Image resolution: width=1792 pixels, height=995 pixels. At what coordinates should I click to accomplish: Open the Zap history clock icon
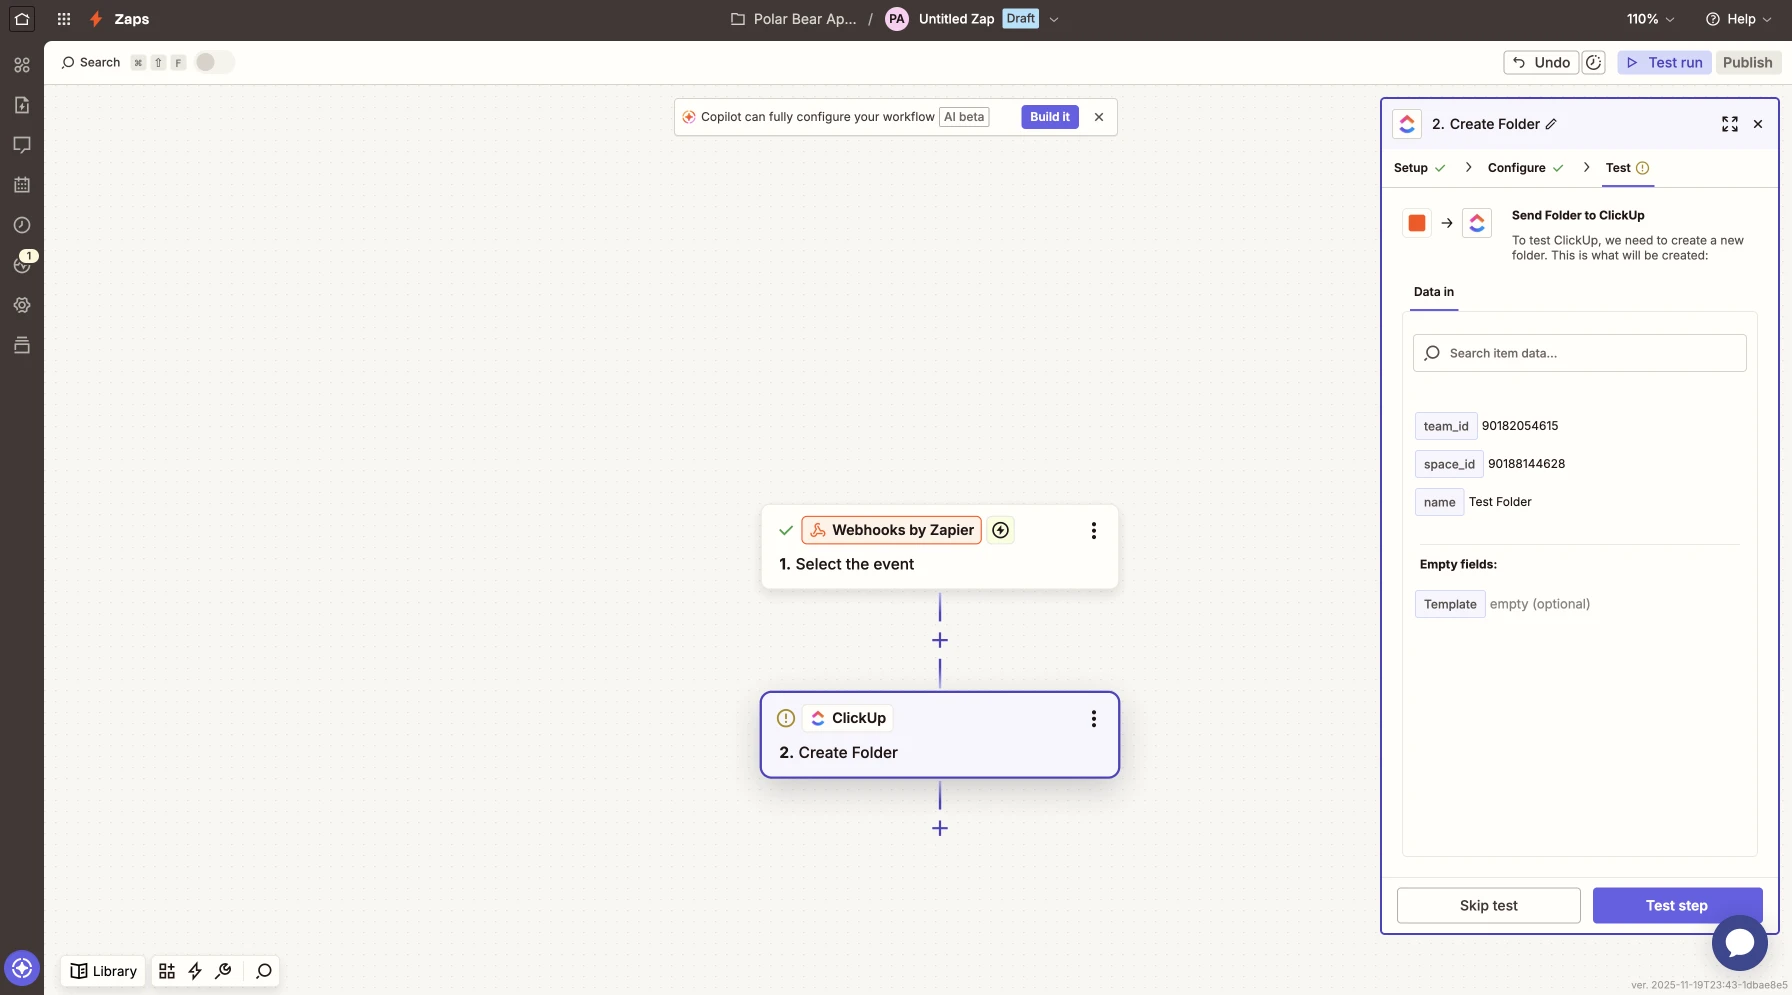(22, 225)
